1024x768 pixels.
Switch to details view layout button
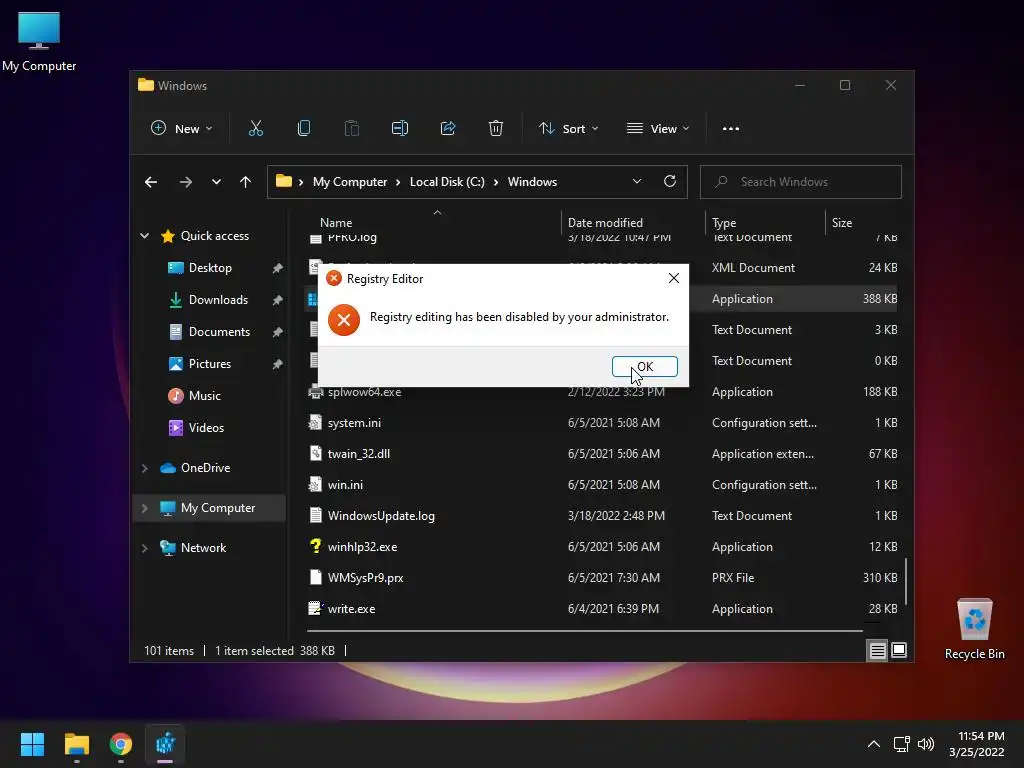click(x=877, y=650)
